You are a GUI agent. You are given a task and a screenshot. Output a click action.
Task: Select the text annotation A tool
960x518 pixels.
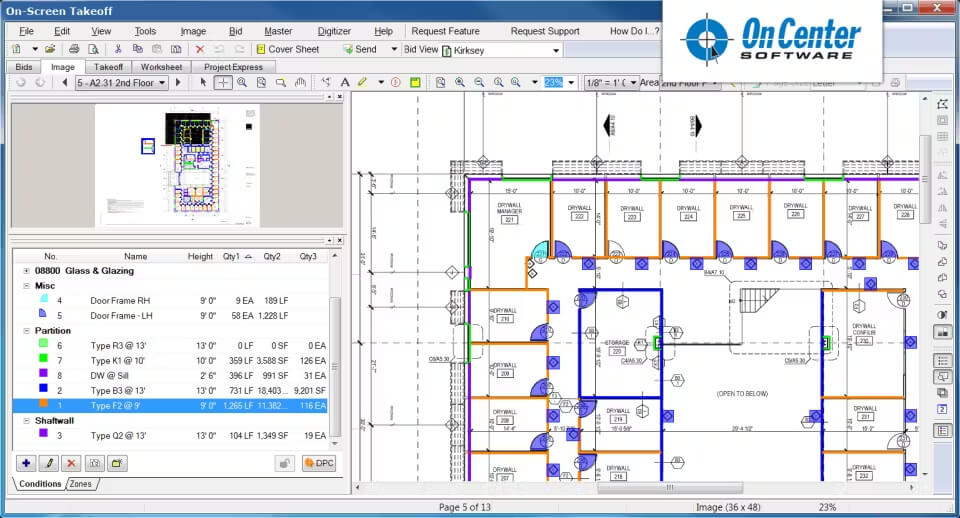click(345, 82)
